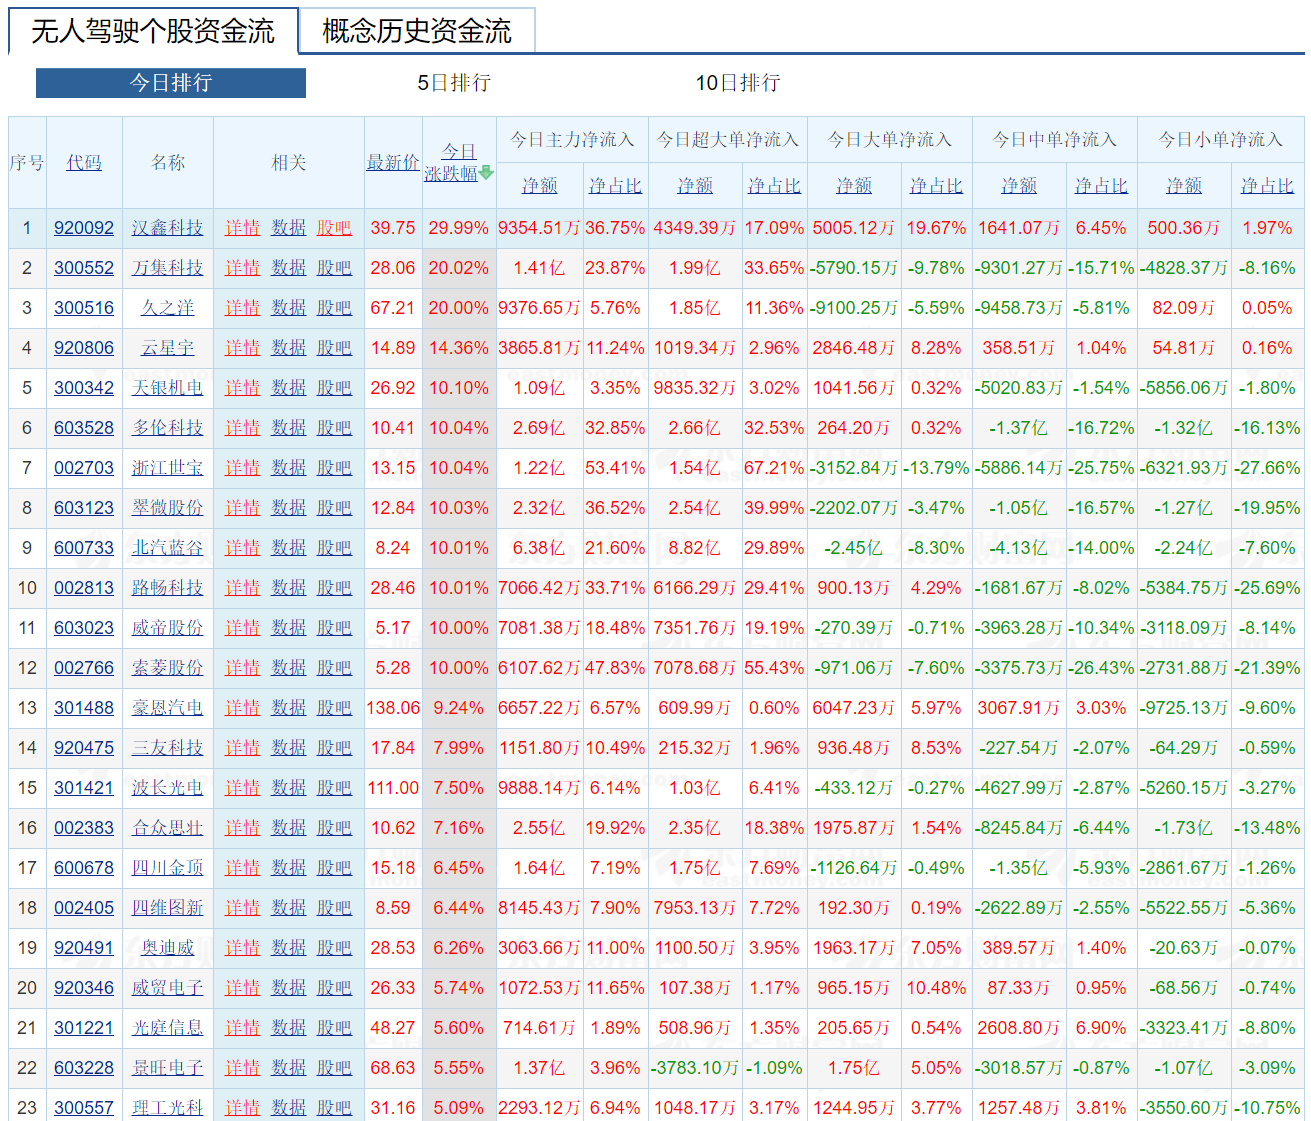Image resolution: width=1311 pixels, height=1121 pixels.
Task: Open 万集科技 stock name link
Action: (168, 268)
